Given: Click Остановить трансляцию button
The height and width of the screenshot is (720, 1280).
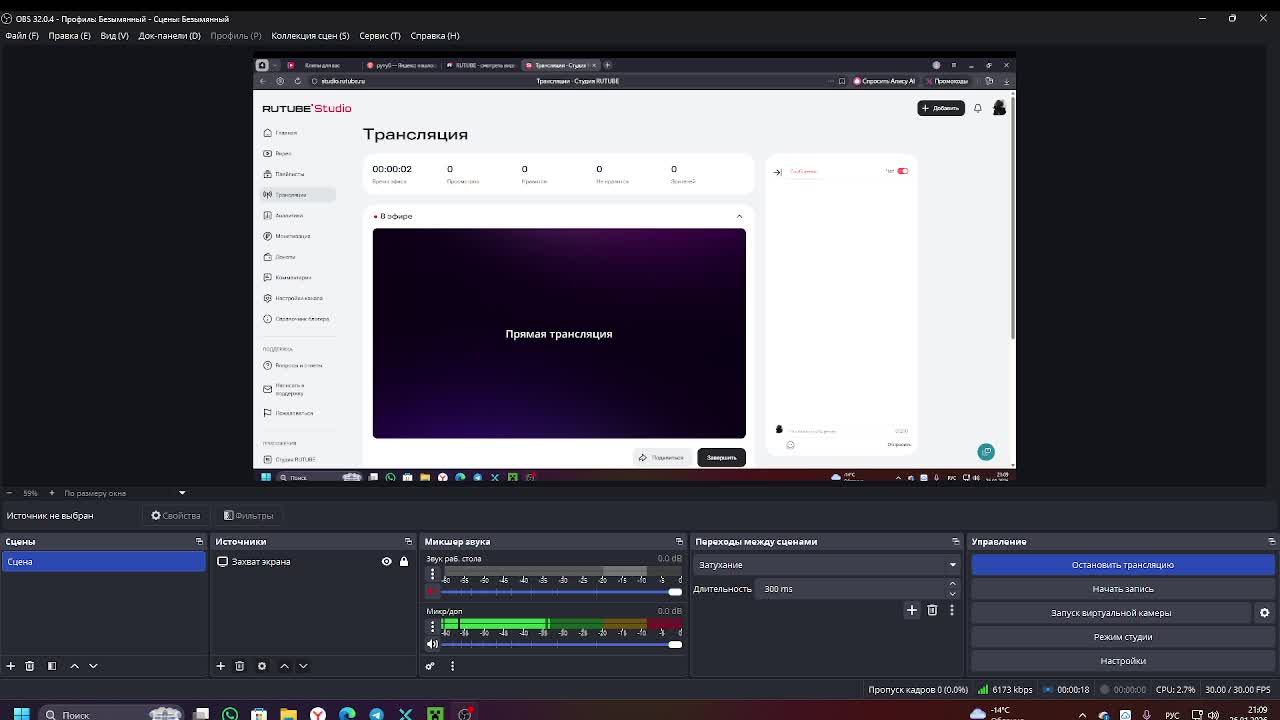Looking at the screenshot, I should coord(1123,565).
